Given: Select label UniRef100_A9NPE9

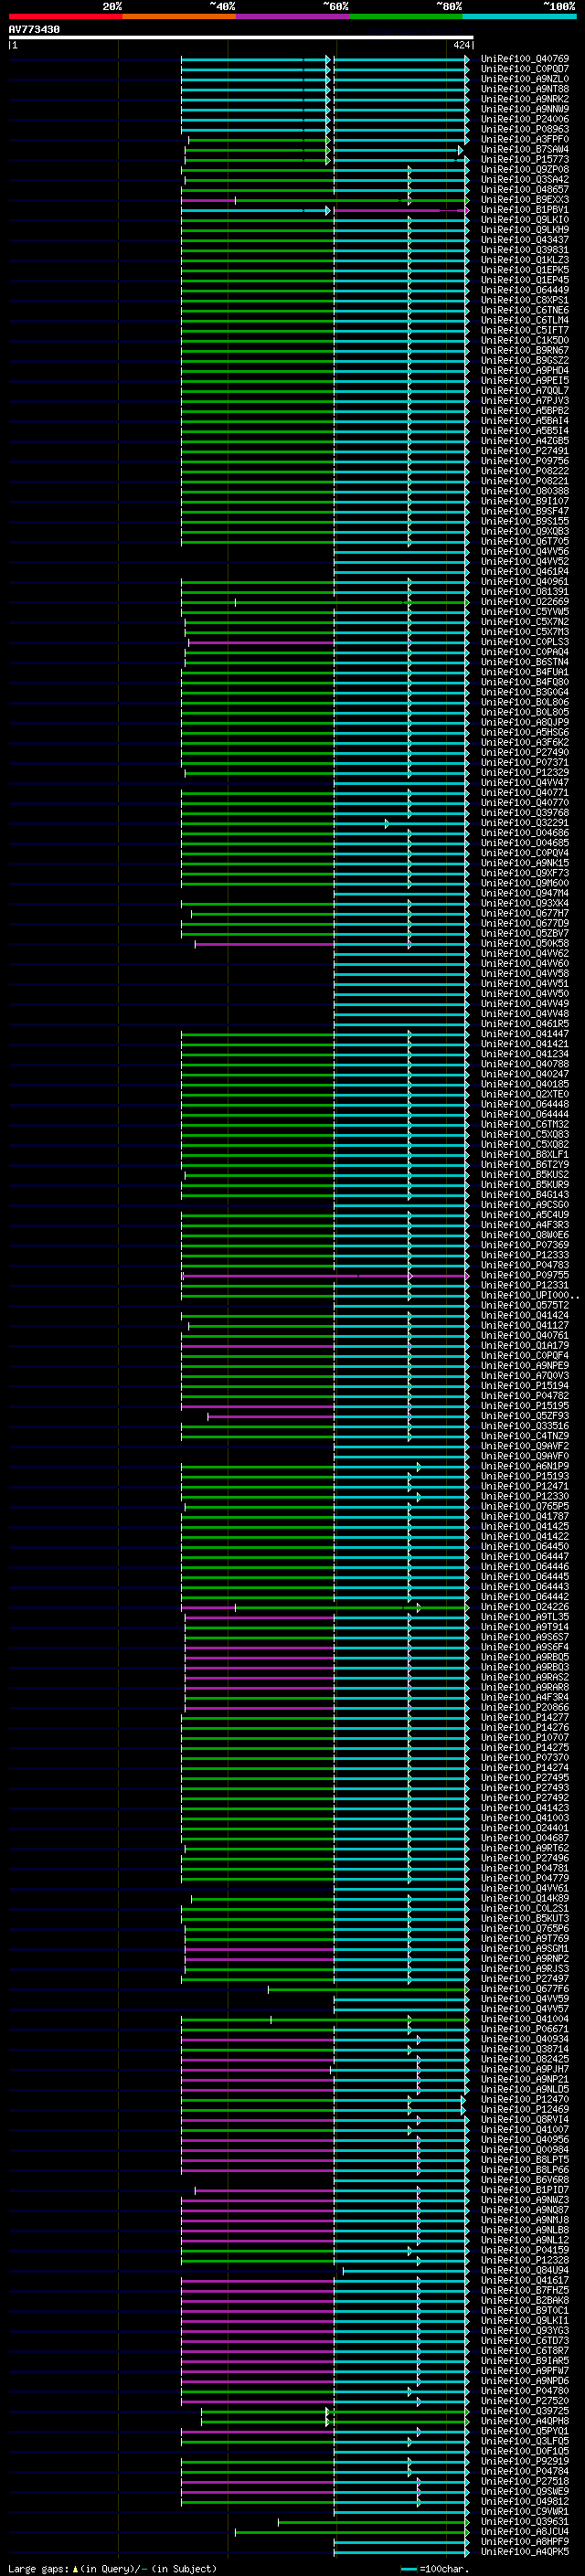Looking at the screenshot, I should [525, 1365].
